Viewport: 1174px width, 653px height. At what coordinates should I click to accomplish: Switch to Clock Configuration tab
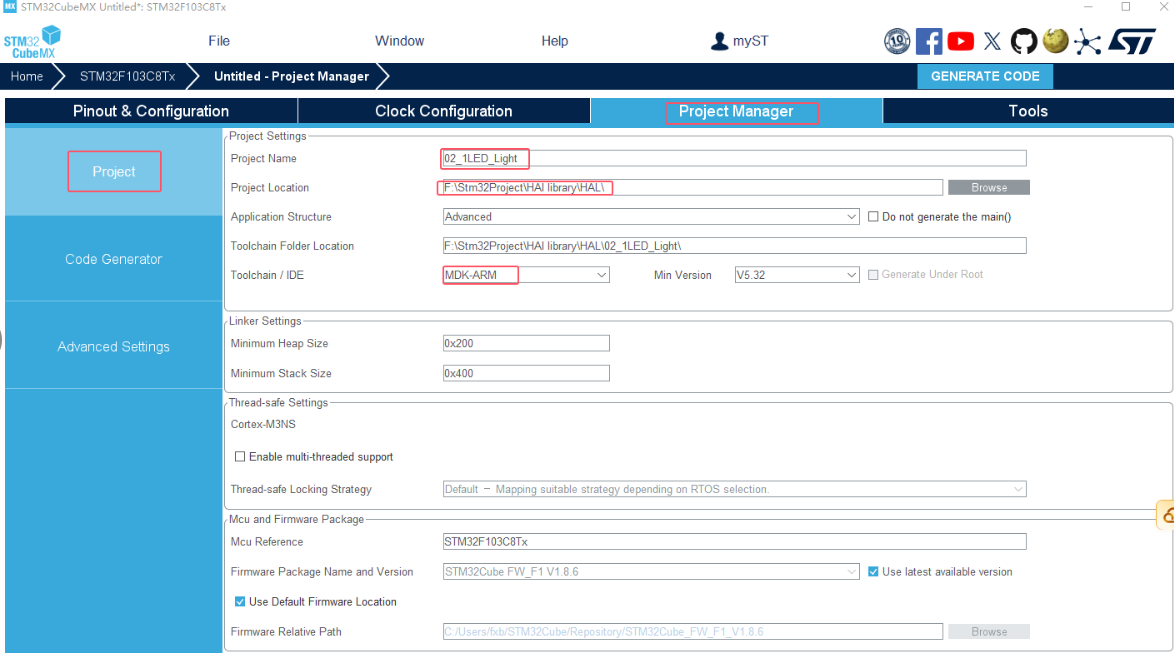[x=444, y=111]
